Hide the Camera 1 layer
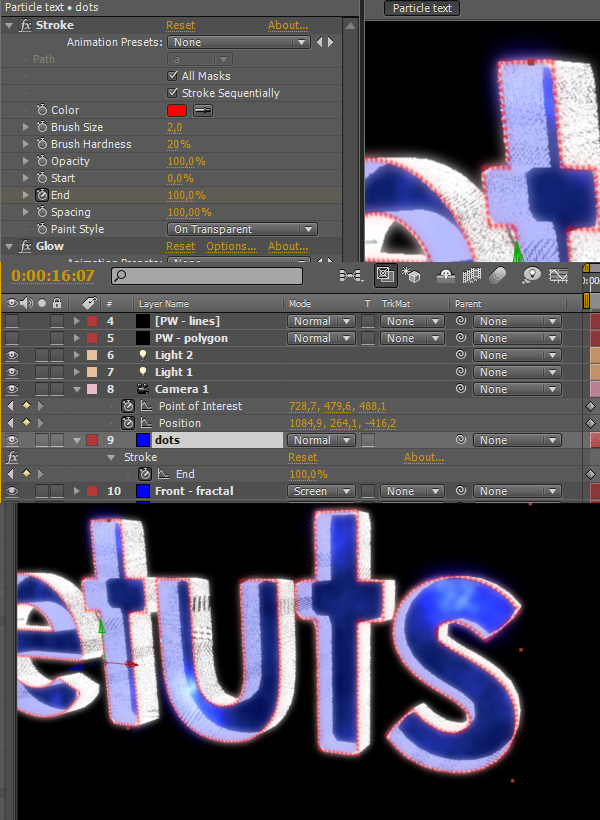 coord(12,389)
